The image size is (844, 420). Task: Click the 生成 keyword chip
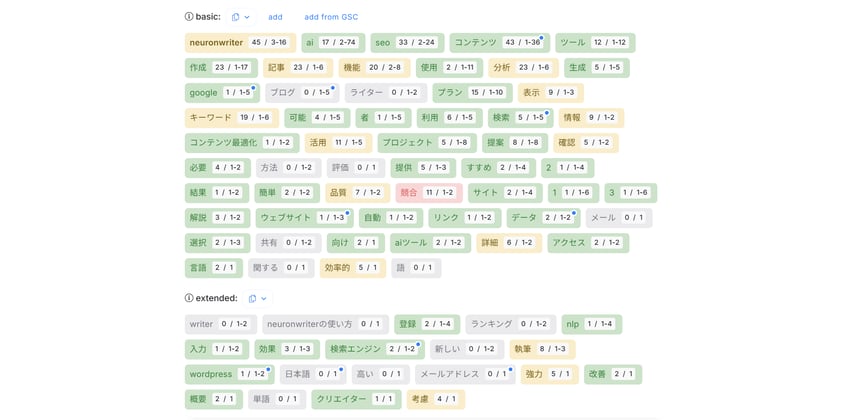click(596, 68)
